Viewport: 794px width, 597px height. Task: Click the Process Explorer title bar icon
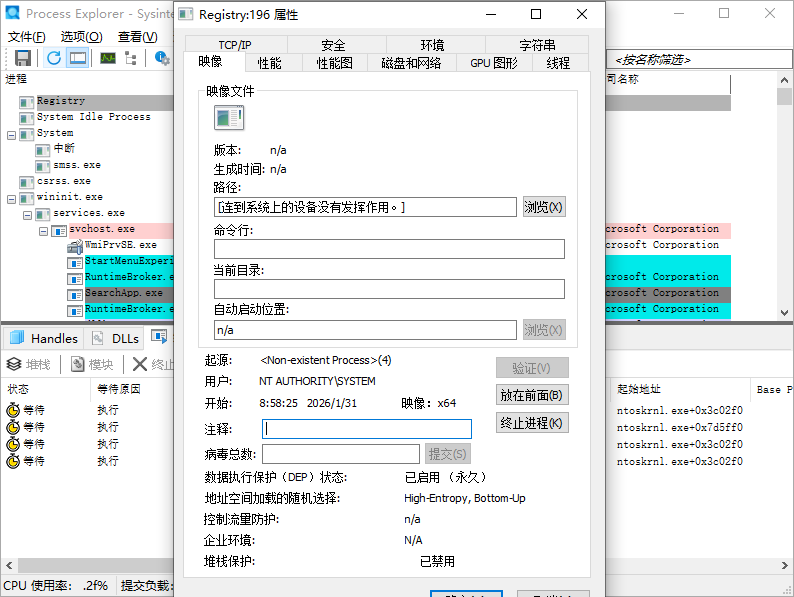(x=12, y=13)
